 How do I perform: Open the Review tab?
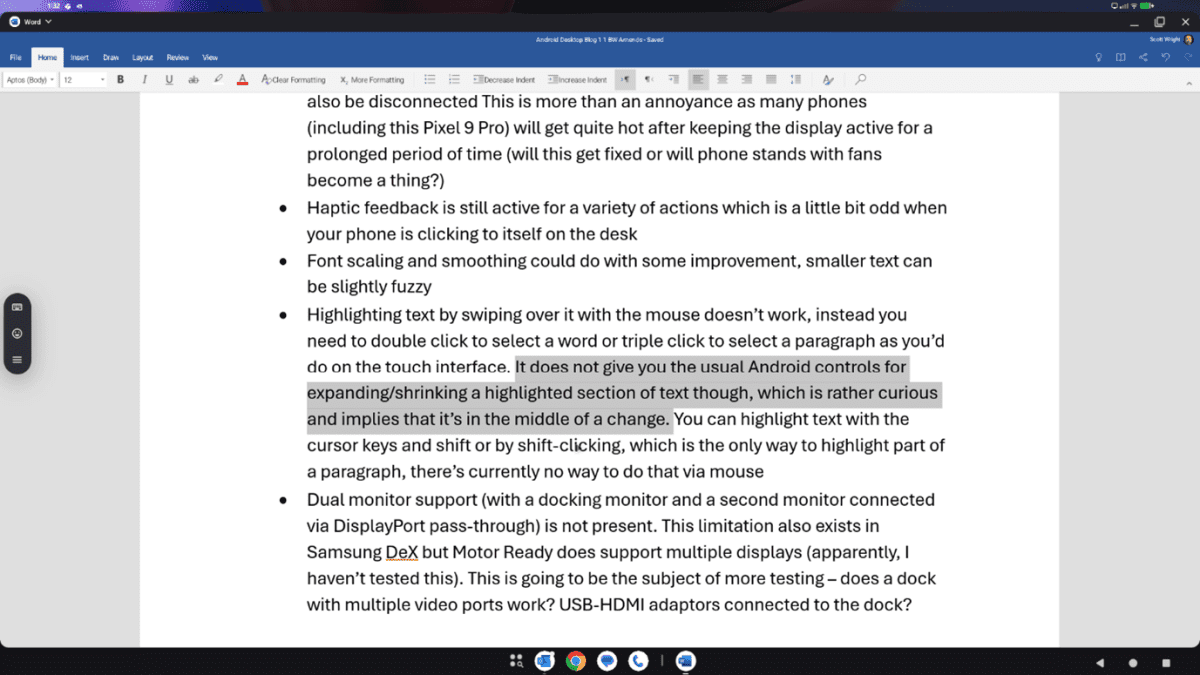(x=177, y=57)
